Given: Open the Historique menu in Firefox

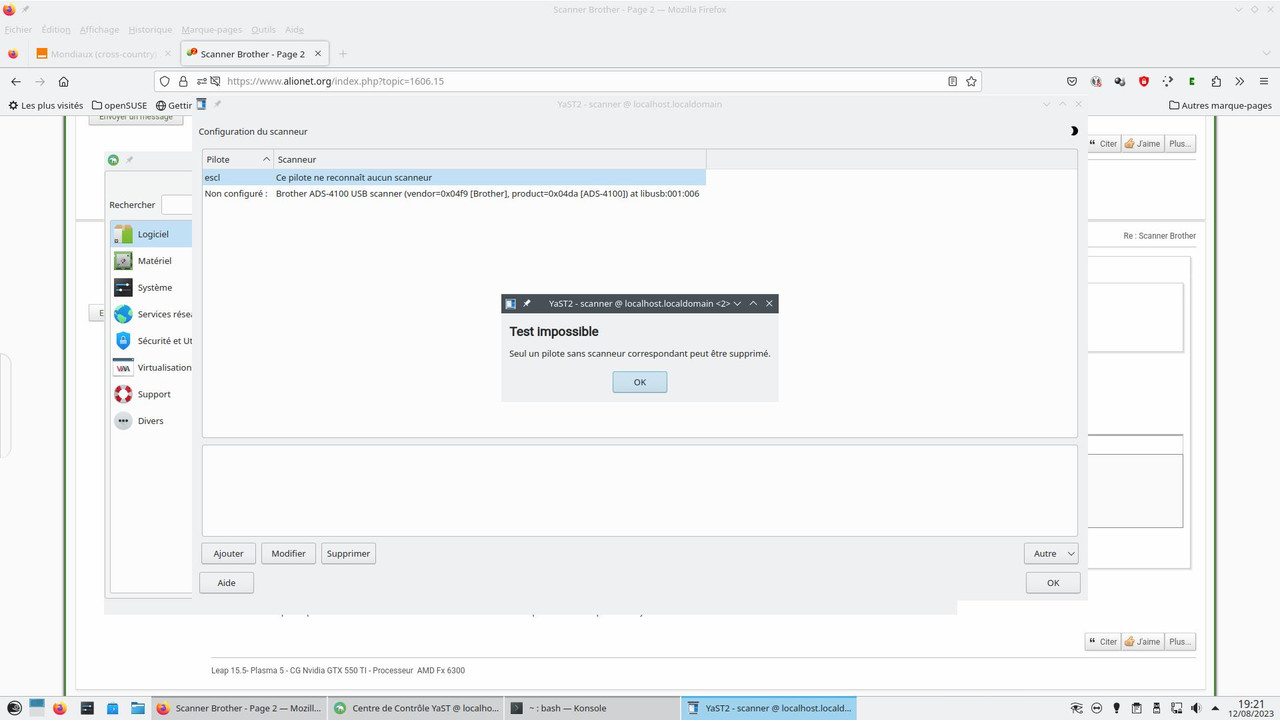Looking at the screenshot, I should pyautogui.click(x=150, y=30).
